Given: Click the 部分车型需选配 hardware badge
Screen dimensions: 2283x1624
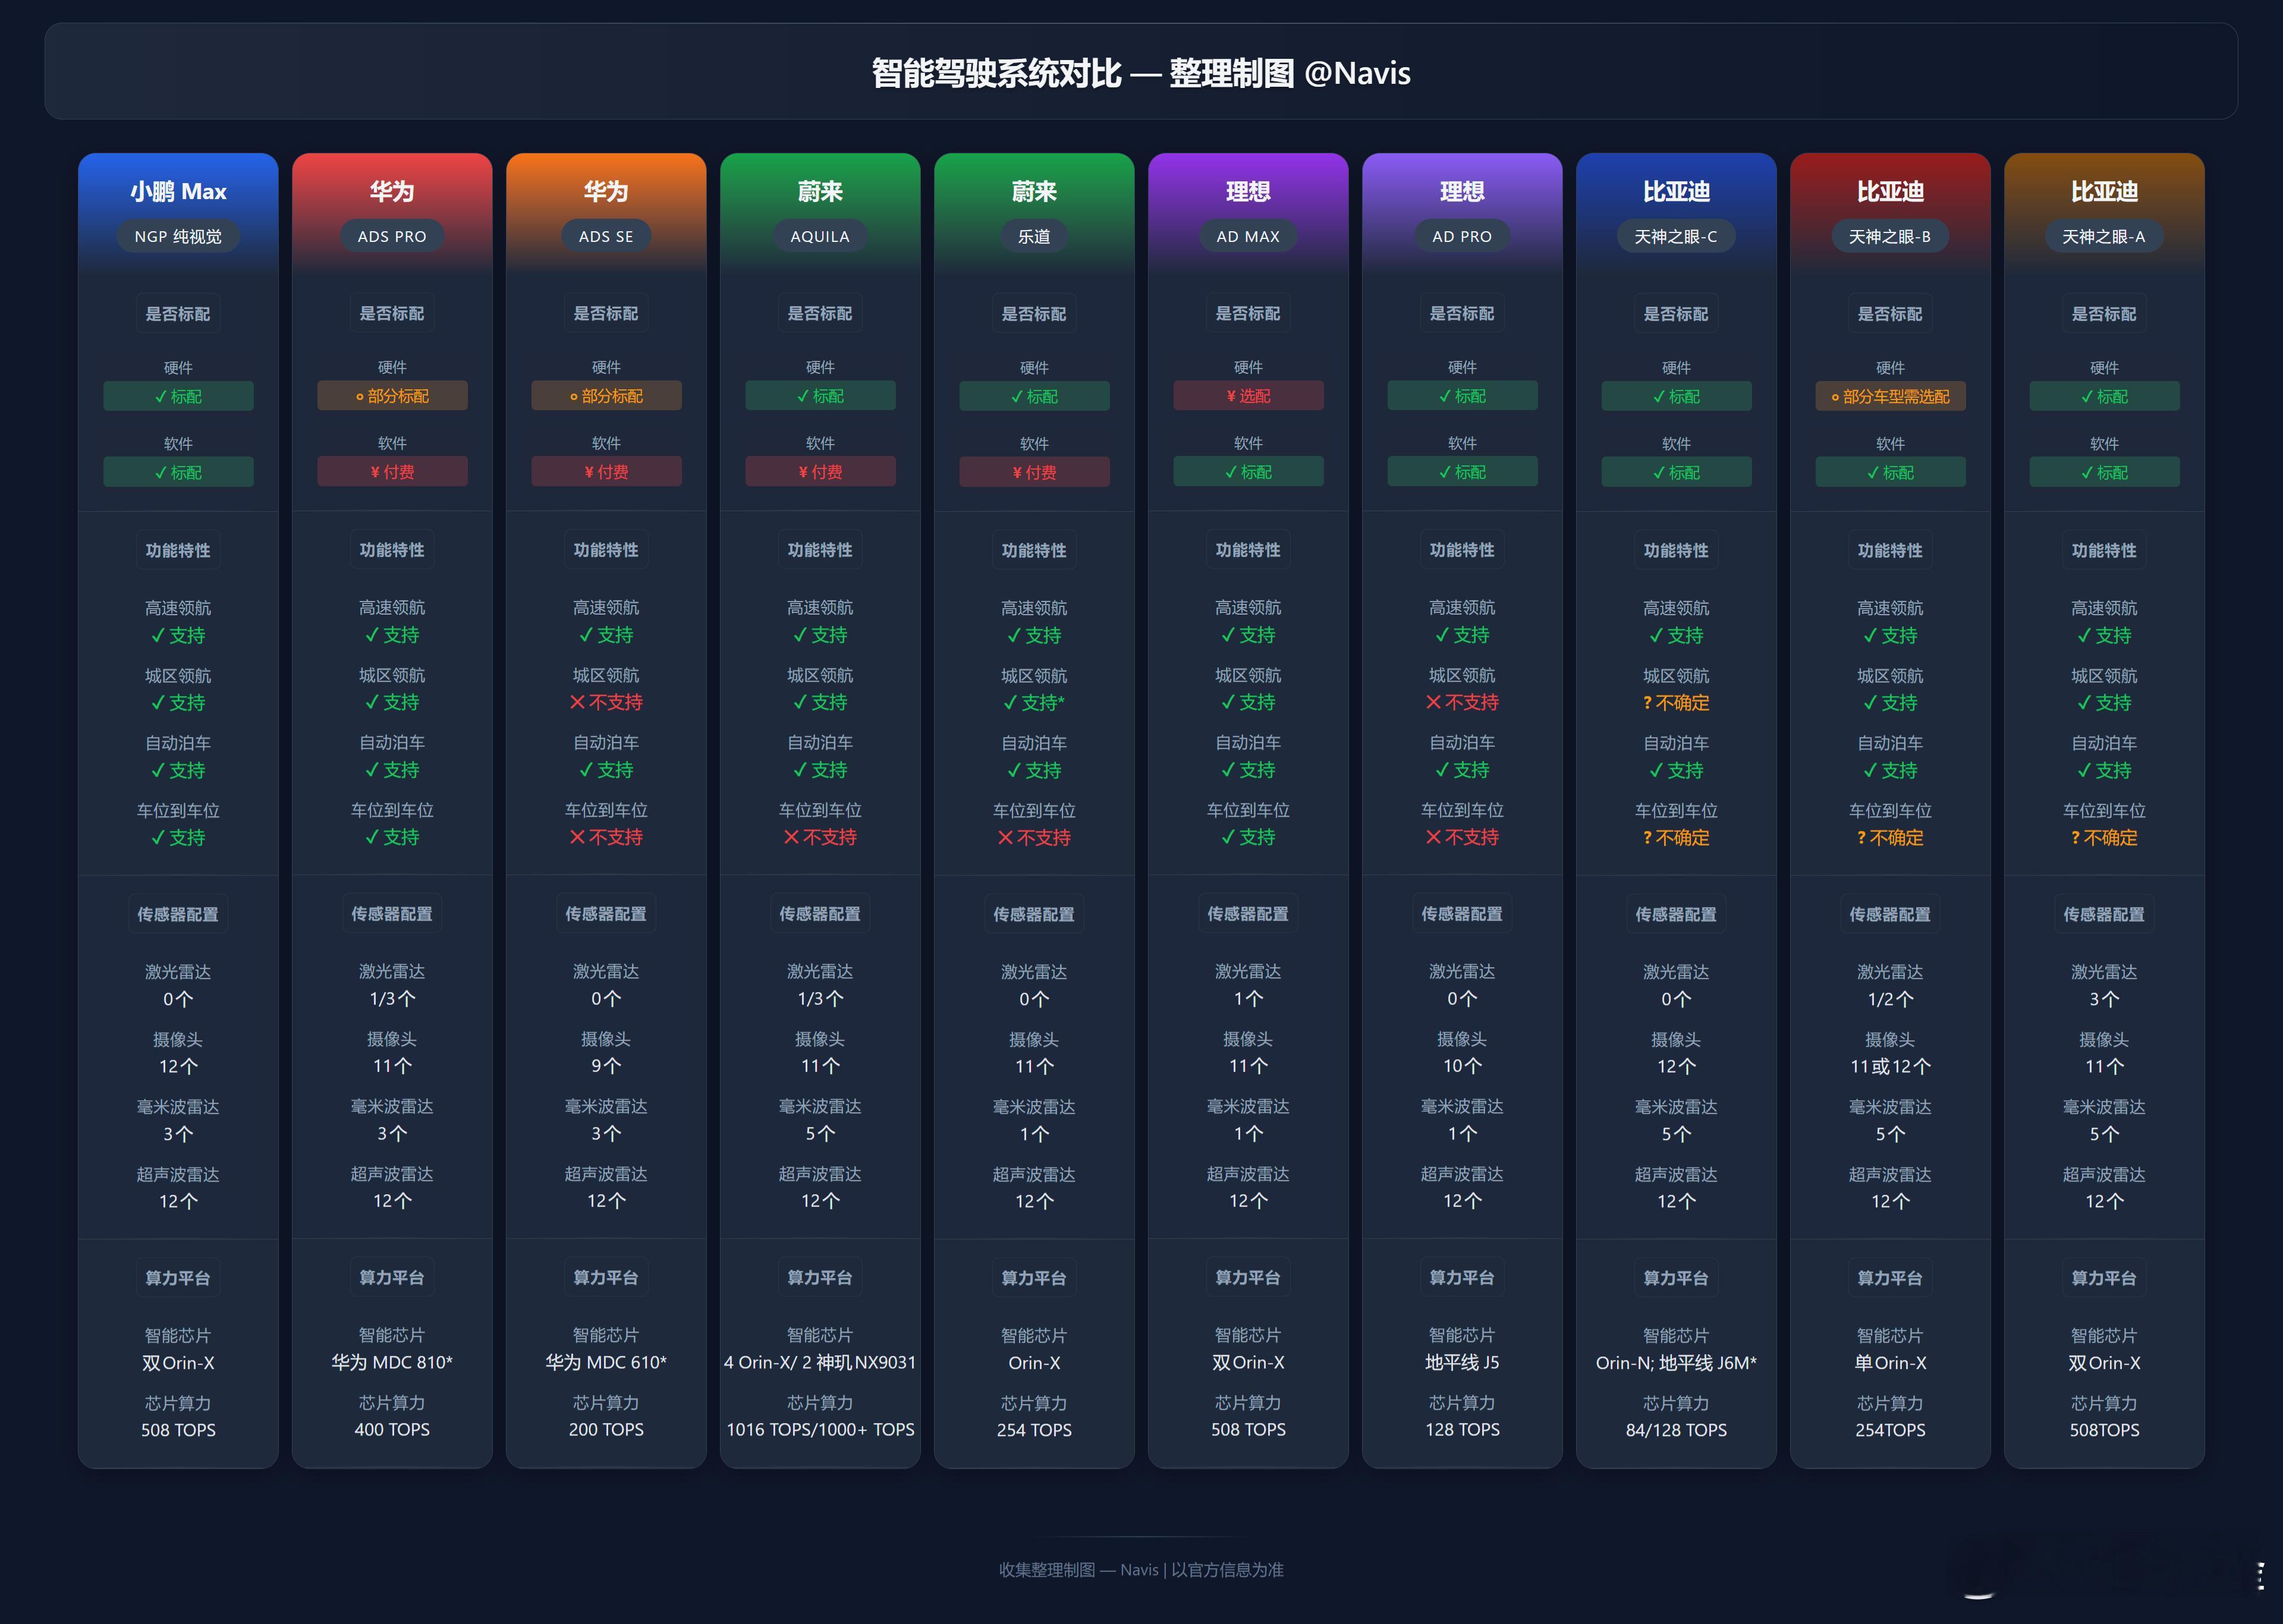Looking at the screenshot, I should [1890, 396].
